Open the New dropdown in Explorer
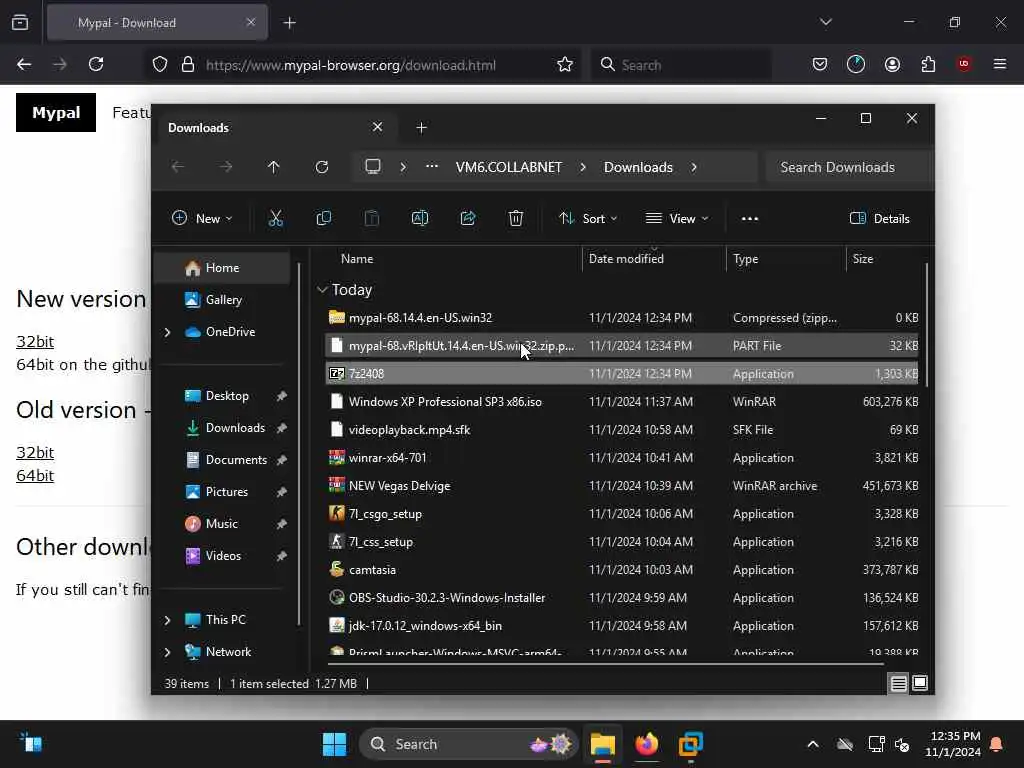 pyautogui.click(x=202, y=219)
